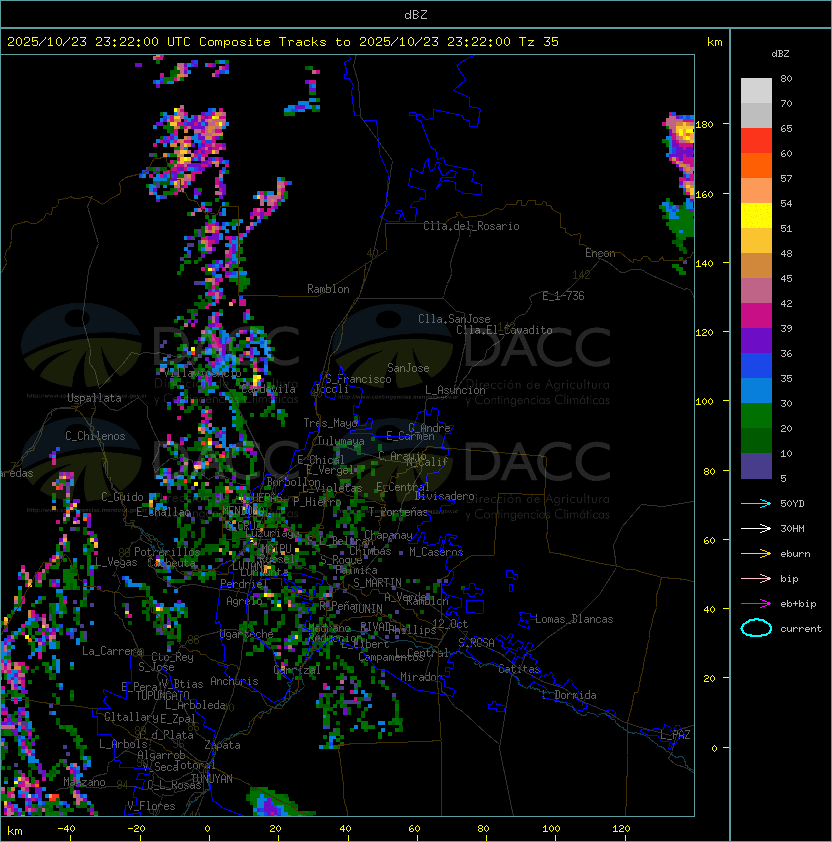Viewport: 832px width, 842px height.
Task: Click the 'Potrerillos' place label
Action: click(x=167, y=552)
